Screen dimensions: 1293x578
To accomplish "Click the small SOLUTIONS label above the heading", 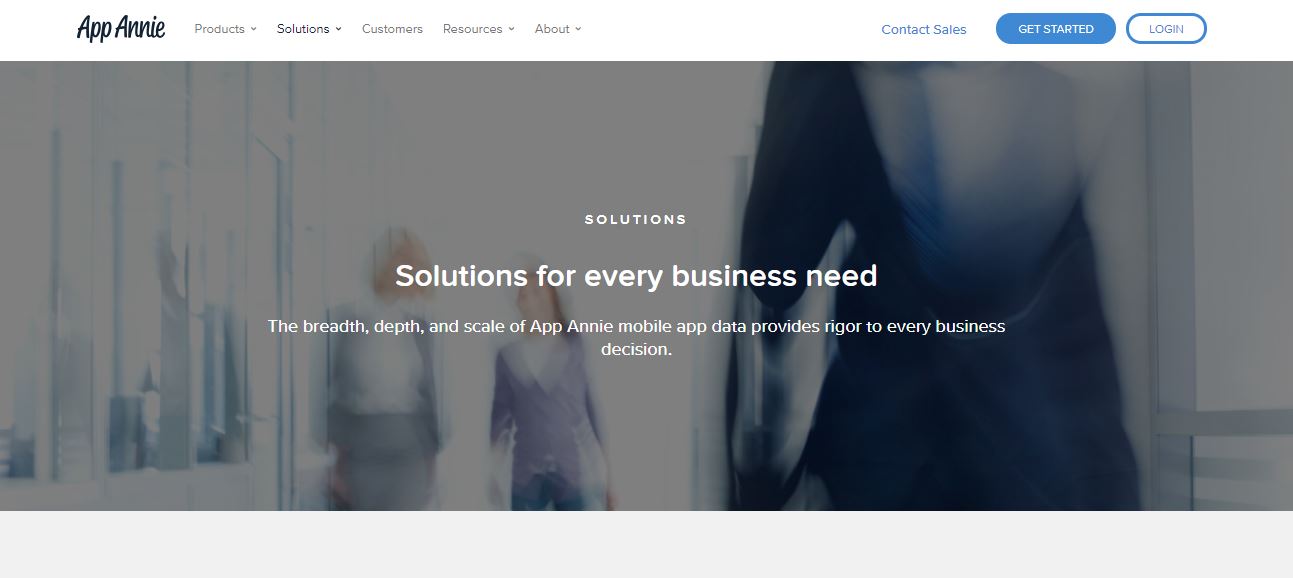I will (636, 219).
